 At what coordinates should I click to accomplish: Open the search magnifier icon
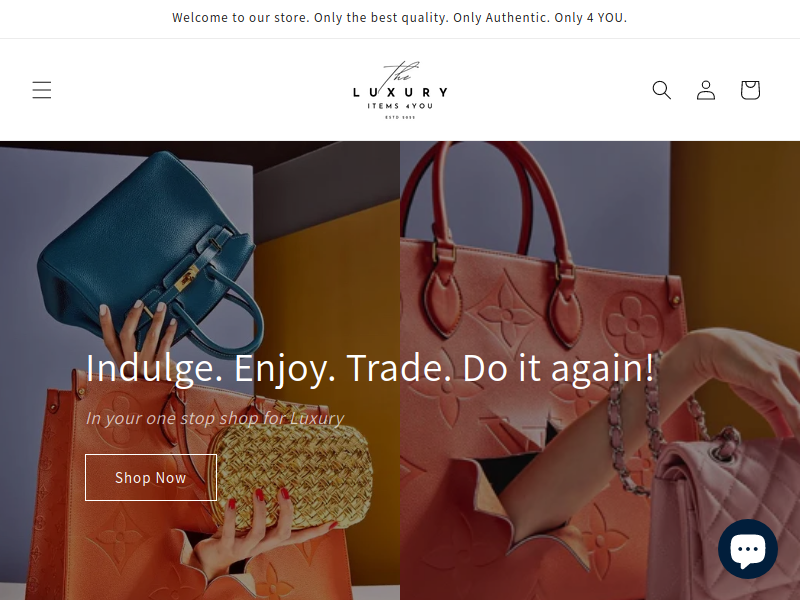pyautogui.click(x=661, y=90)
